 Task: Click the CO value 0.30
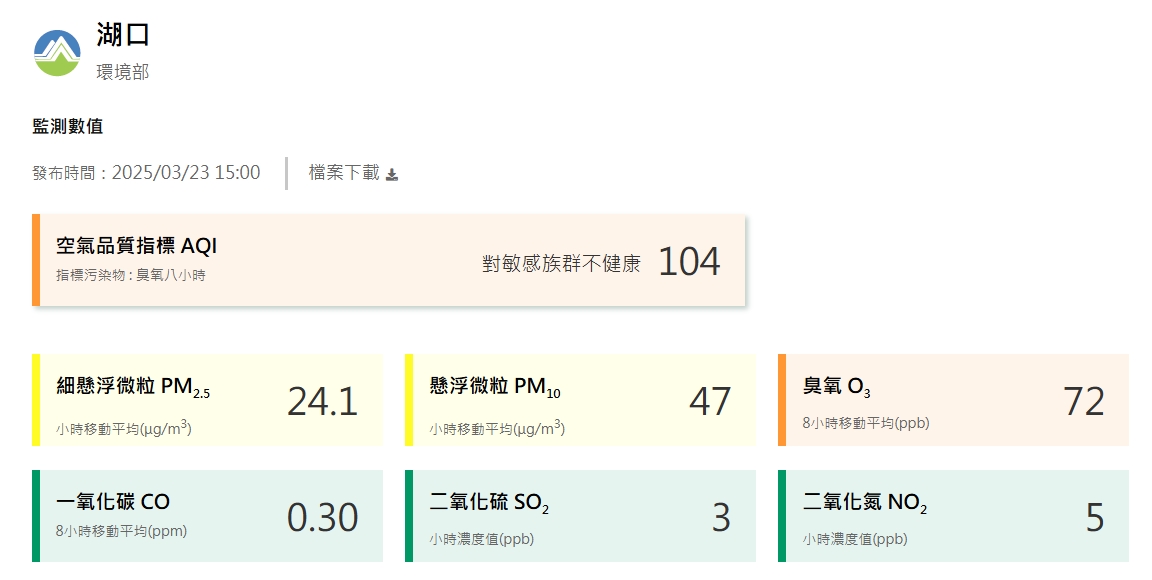pos(323,518)
